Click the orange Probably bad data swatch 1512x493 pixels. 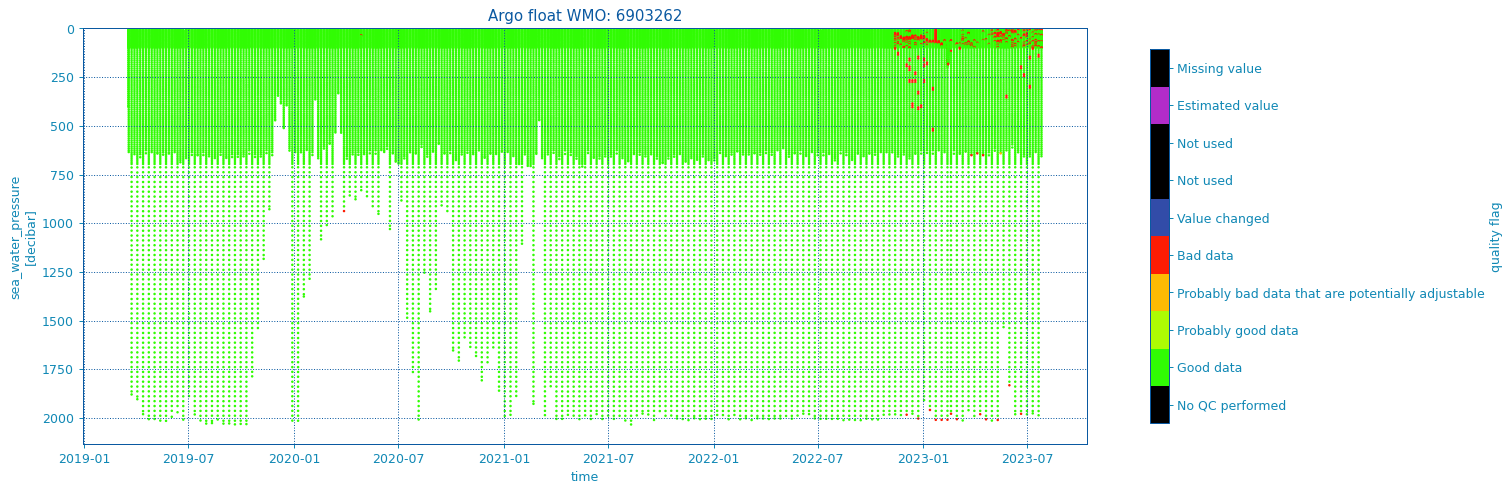coord(1159,293)
